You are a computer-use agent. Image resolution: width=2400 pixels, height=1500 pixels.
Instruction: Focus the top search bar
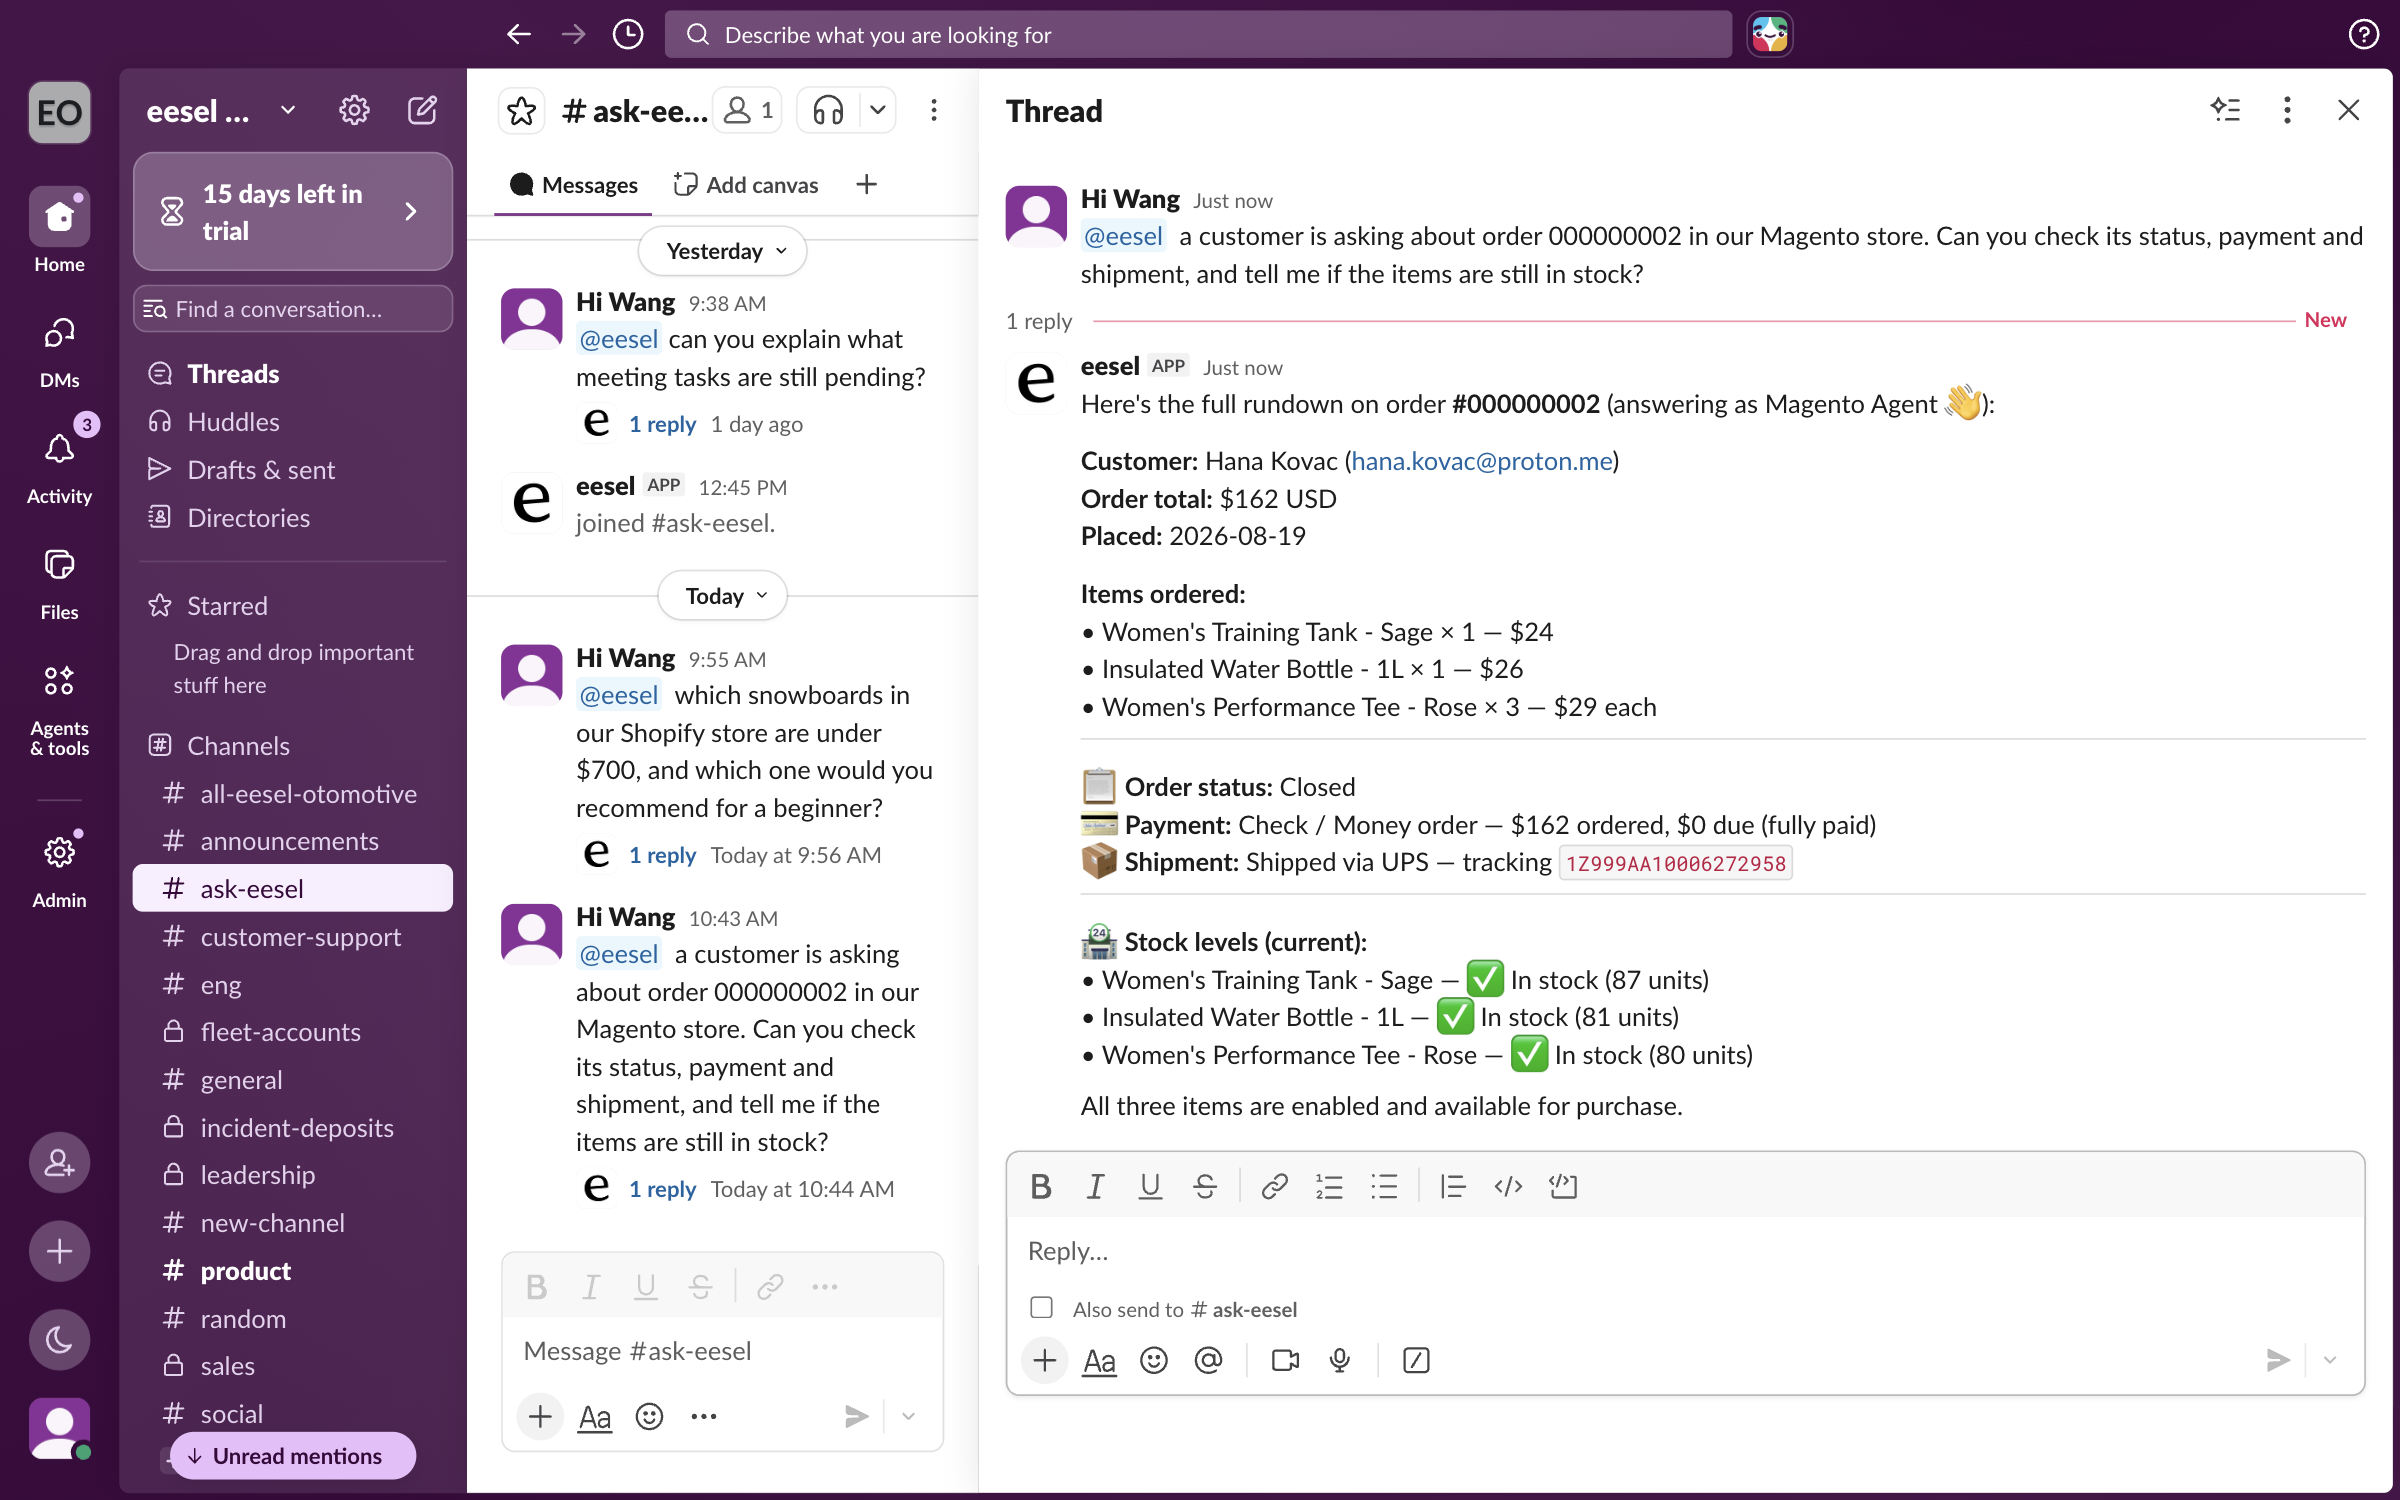click(x=1198, y=35)
